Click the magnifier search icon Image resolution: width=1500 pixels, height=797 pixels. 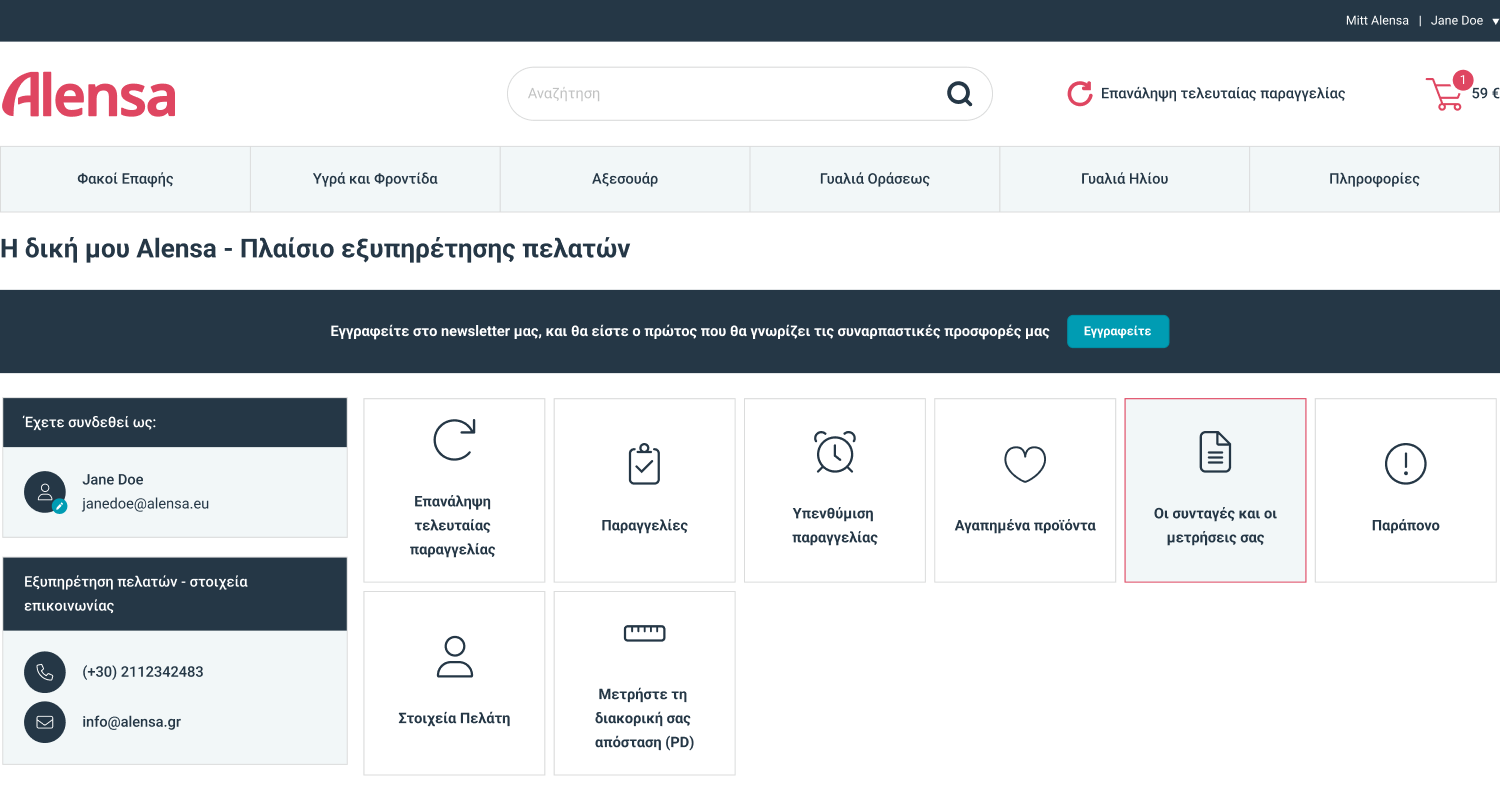click(x=959, y=94)
